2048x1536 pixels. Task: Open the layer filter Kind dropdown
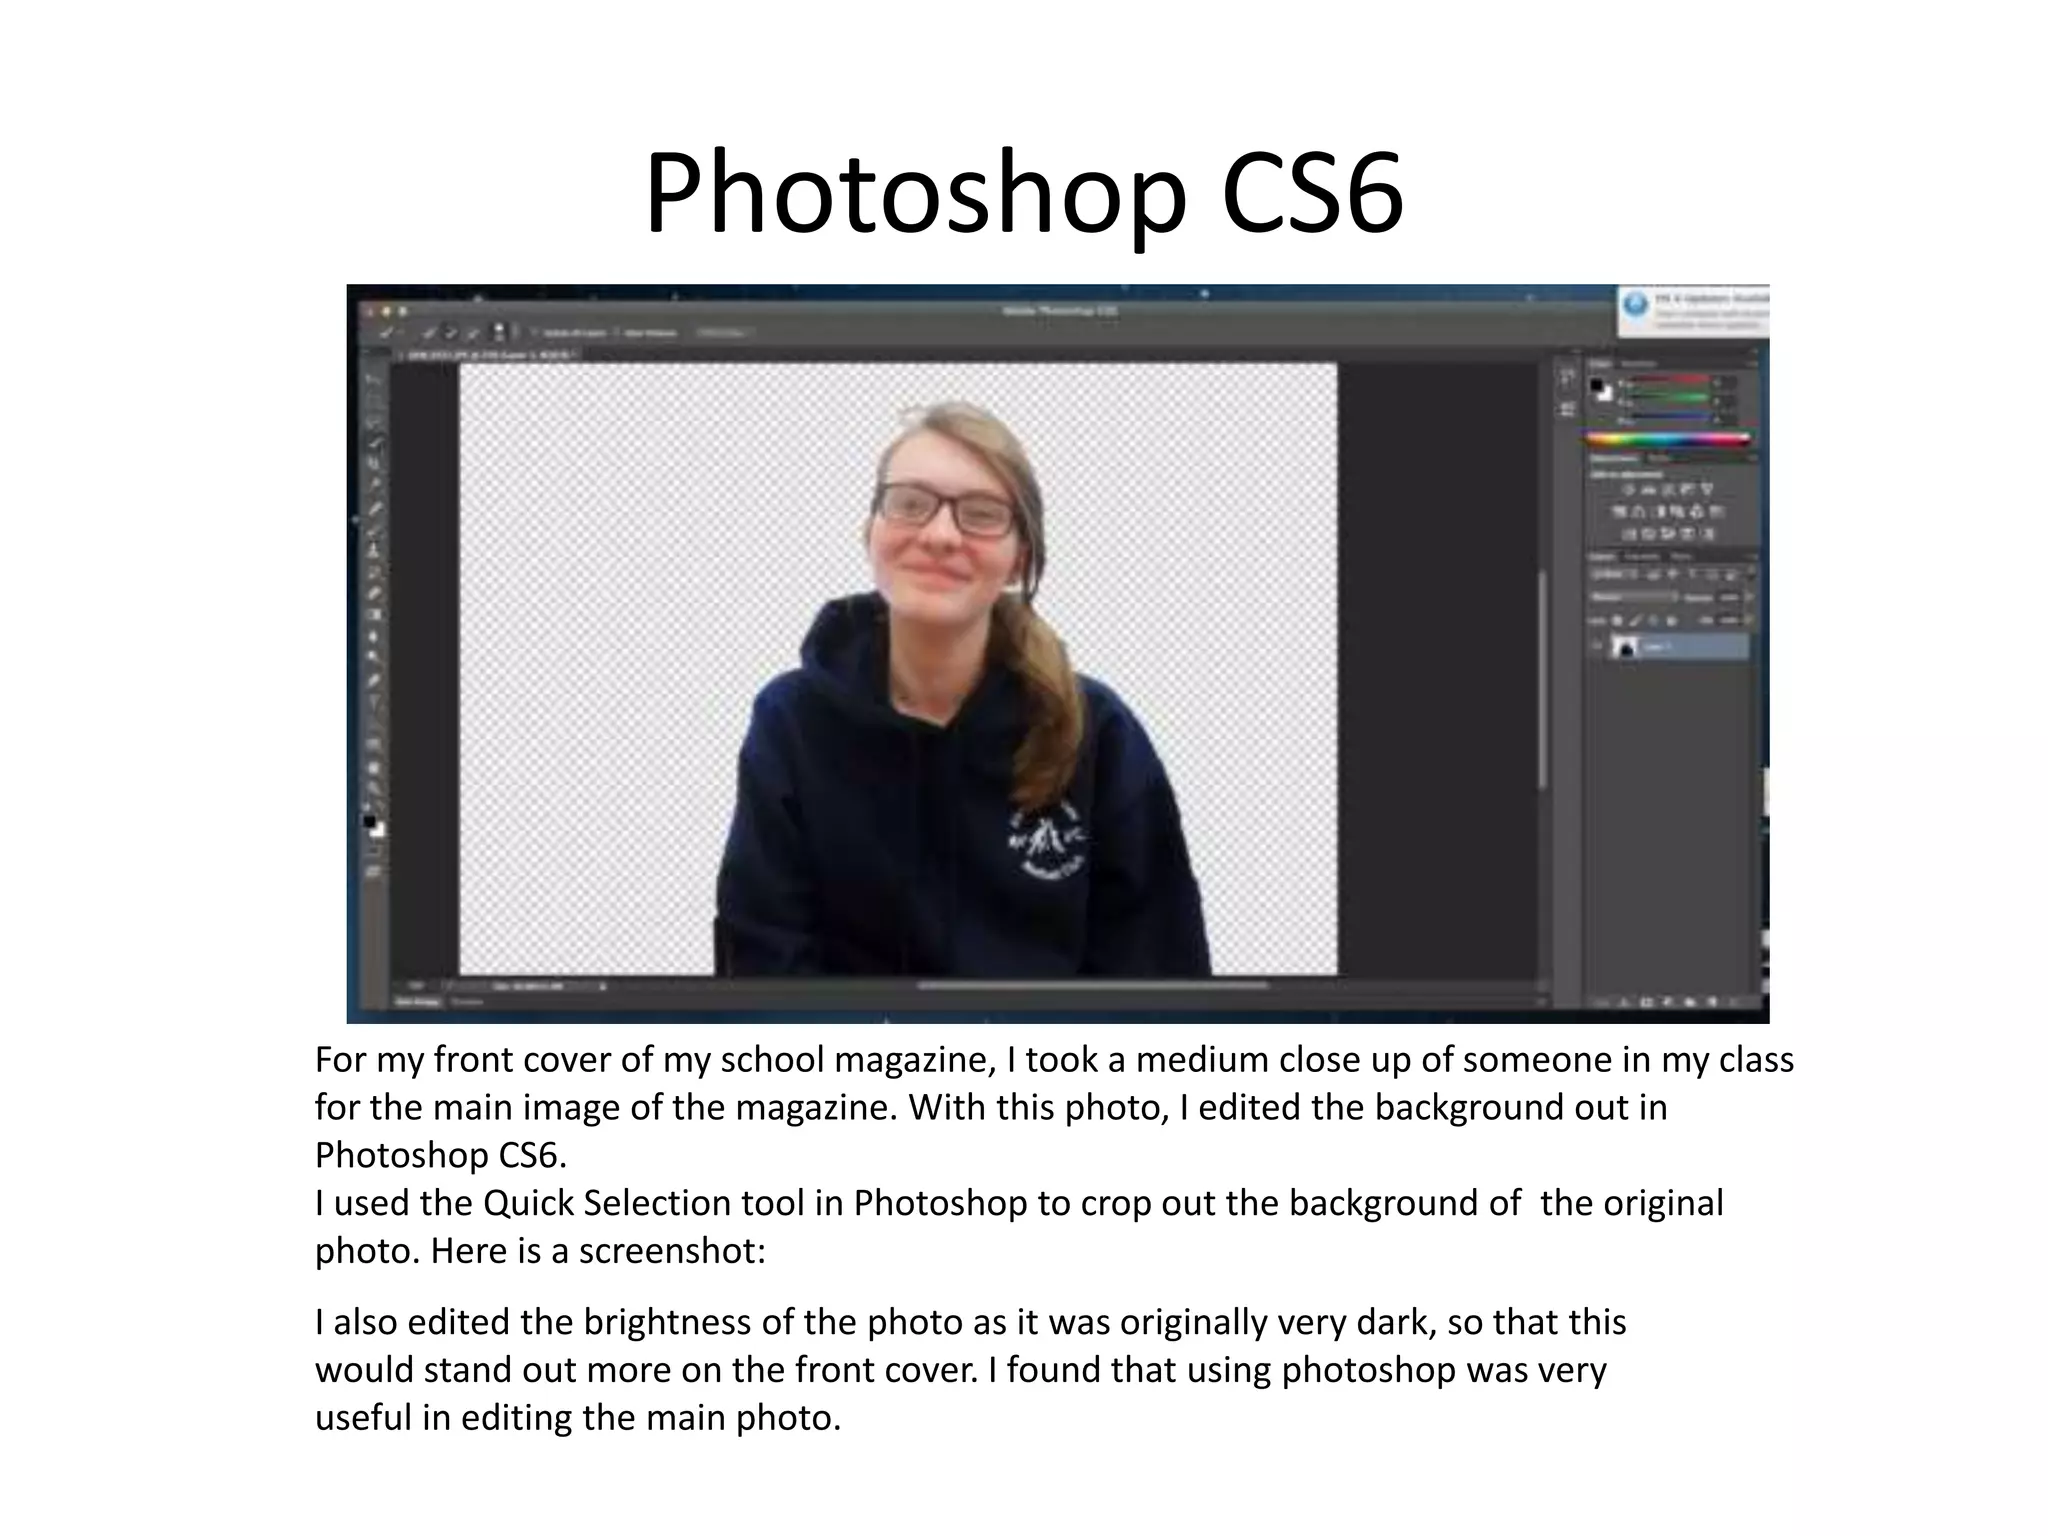coord(1613,573)
